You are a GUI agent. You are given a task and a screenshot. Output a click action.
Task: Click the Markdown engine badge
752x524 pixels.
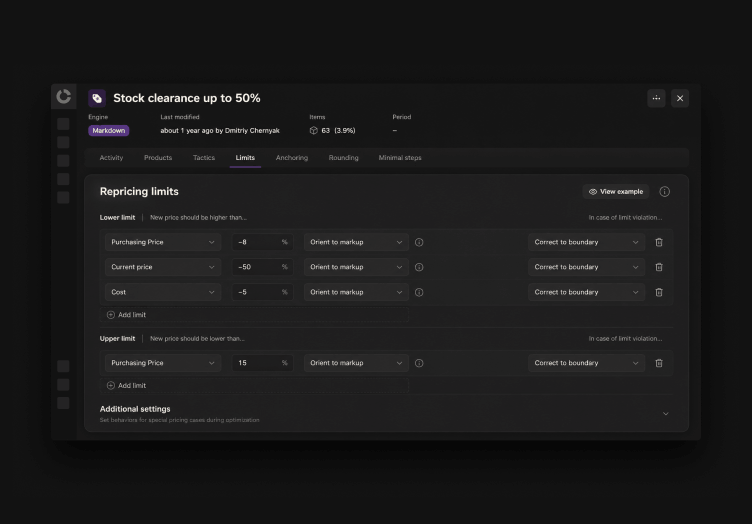108,130
